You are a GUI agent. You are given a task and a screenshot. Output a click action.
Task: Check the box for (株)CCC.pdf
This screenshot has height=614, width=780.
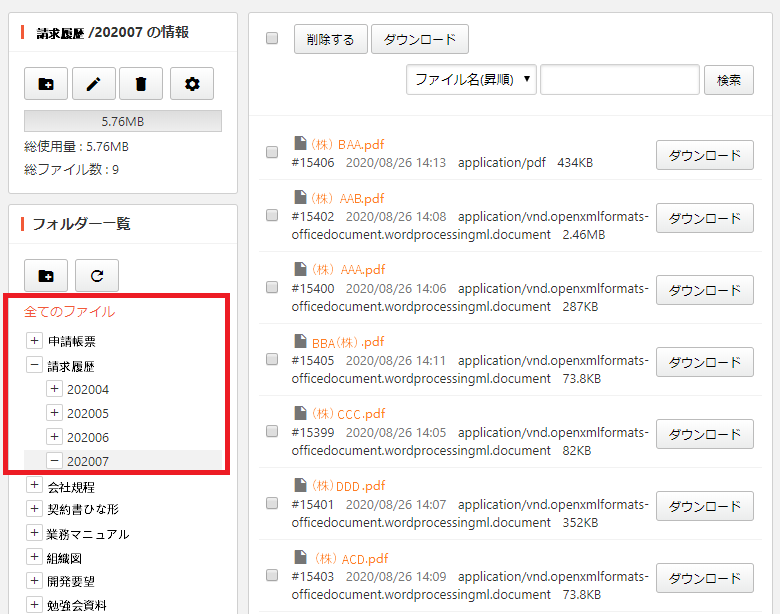[272, 431]
